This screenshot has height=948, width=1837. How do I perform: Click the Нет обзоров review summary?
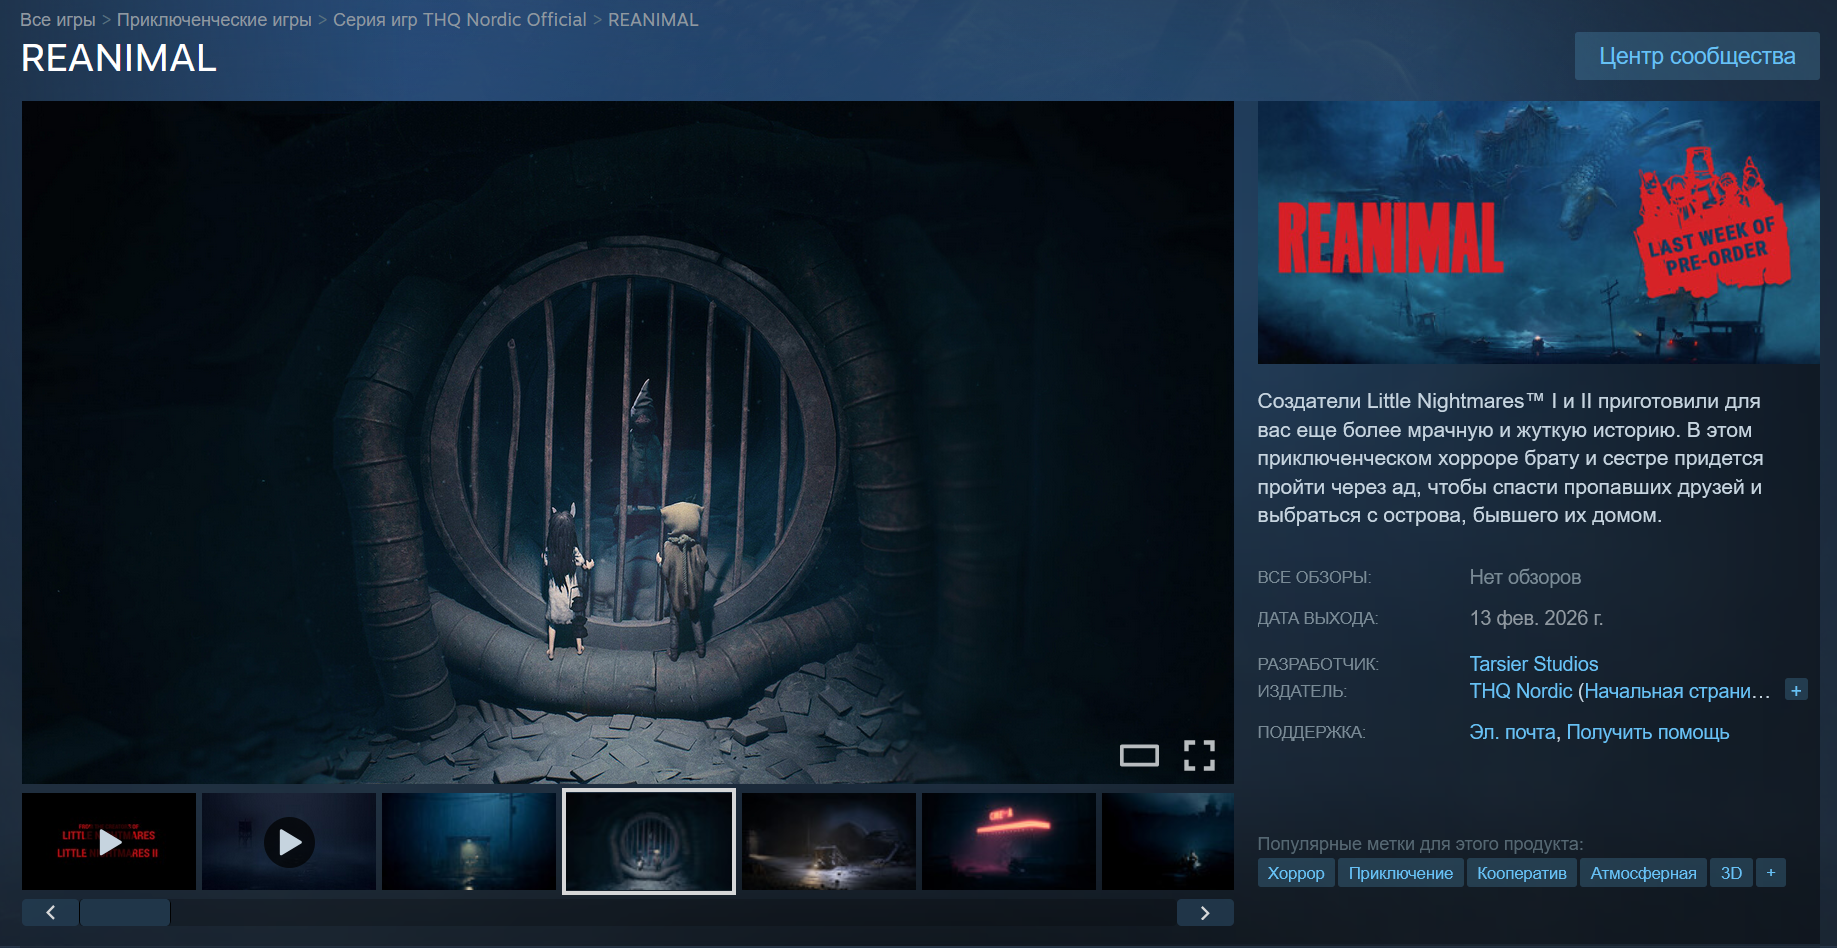click(x=1525, y=577)
